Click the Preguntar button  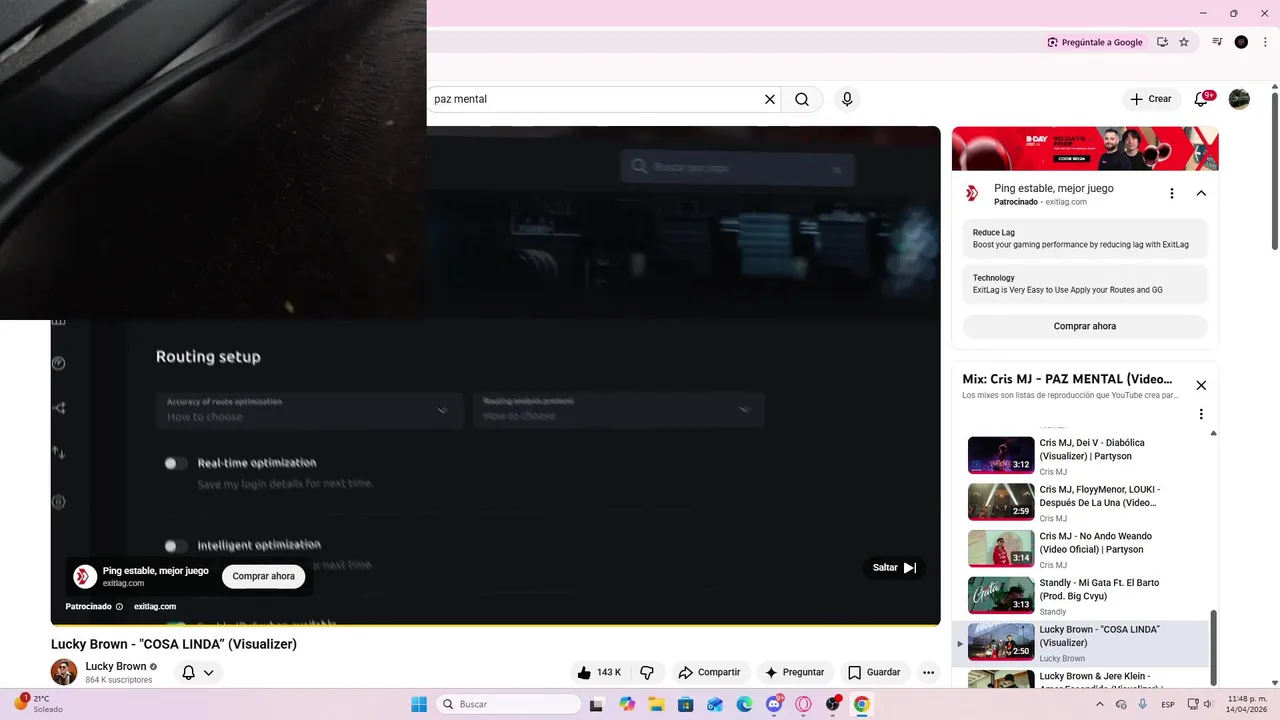(x=794, y=672)
